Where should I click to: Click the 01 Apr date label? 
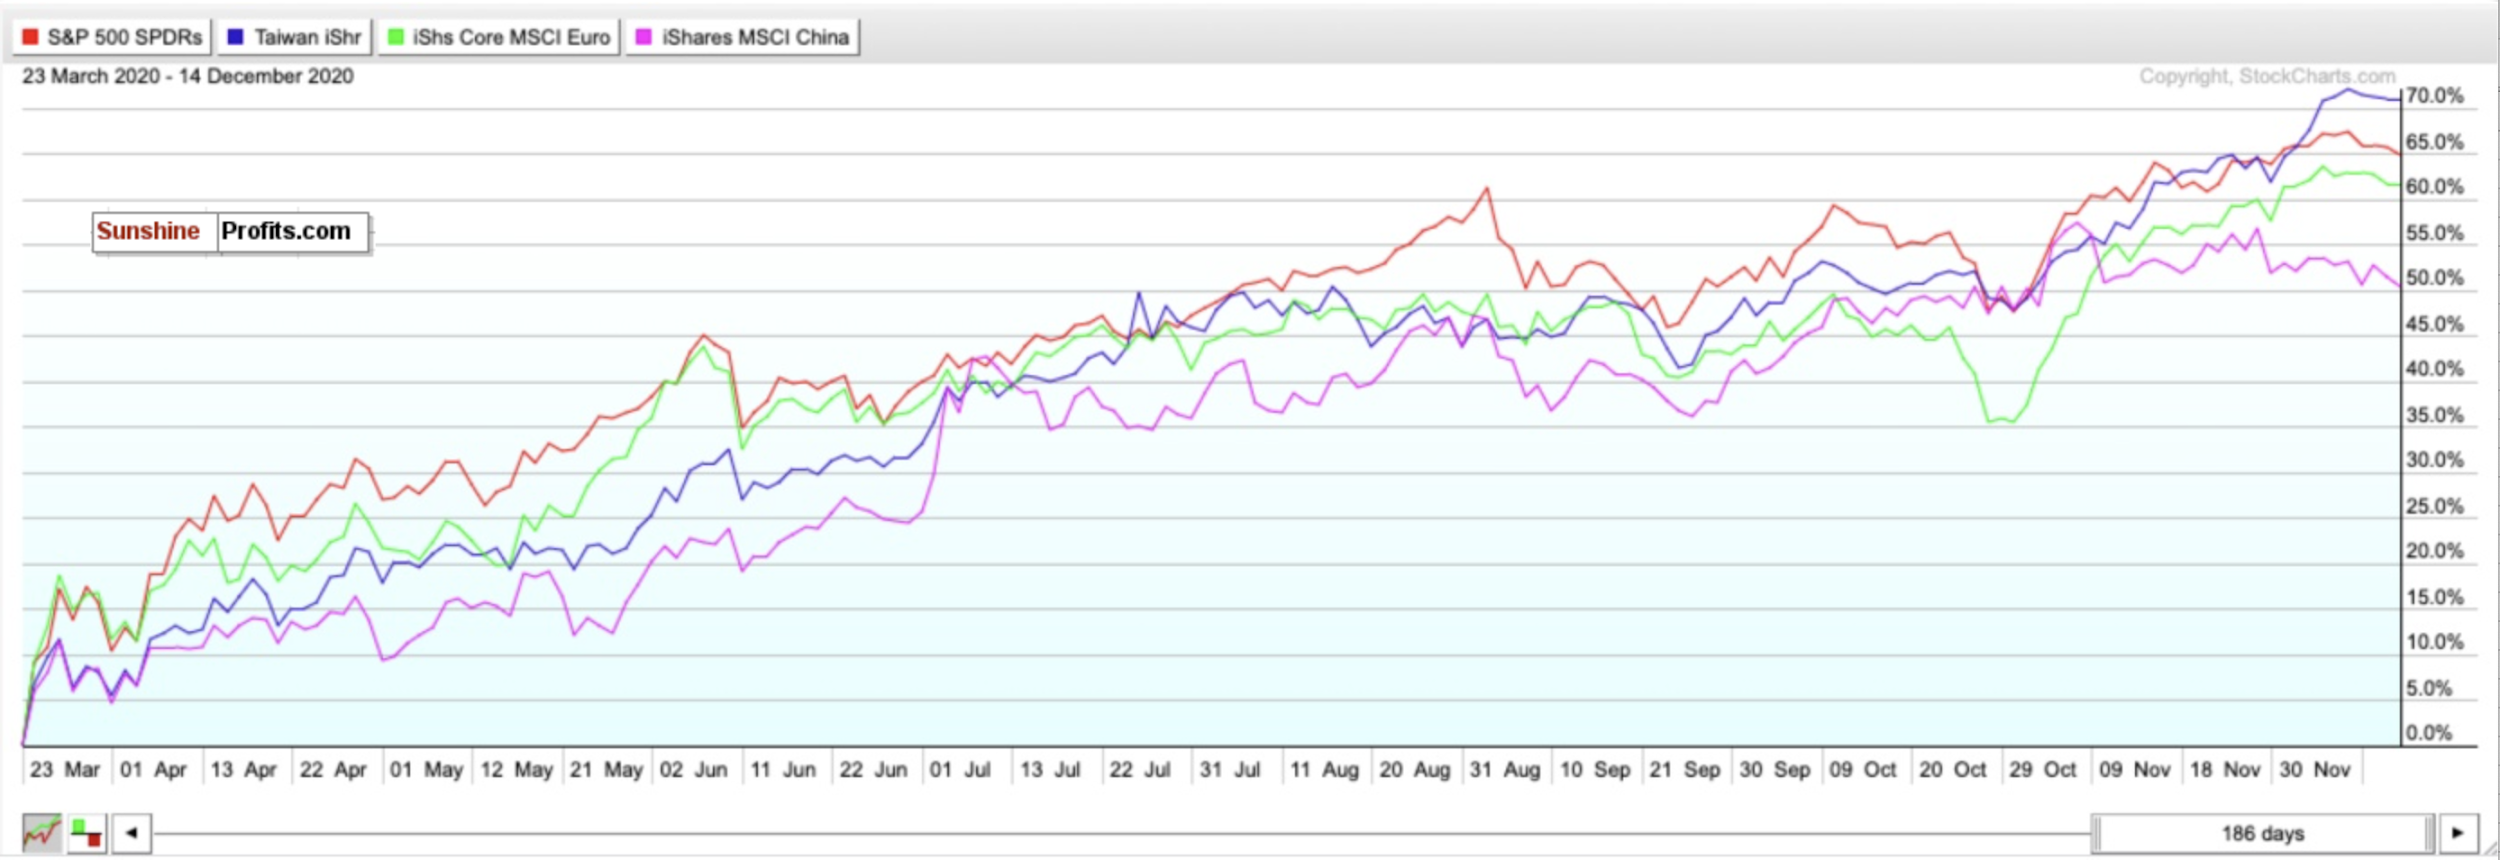(x=154, y=770)
